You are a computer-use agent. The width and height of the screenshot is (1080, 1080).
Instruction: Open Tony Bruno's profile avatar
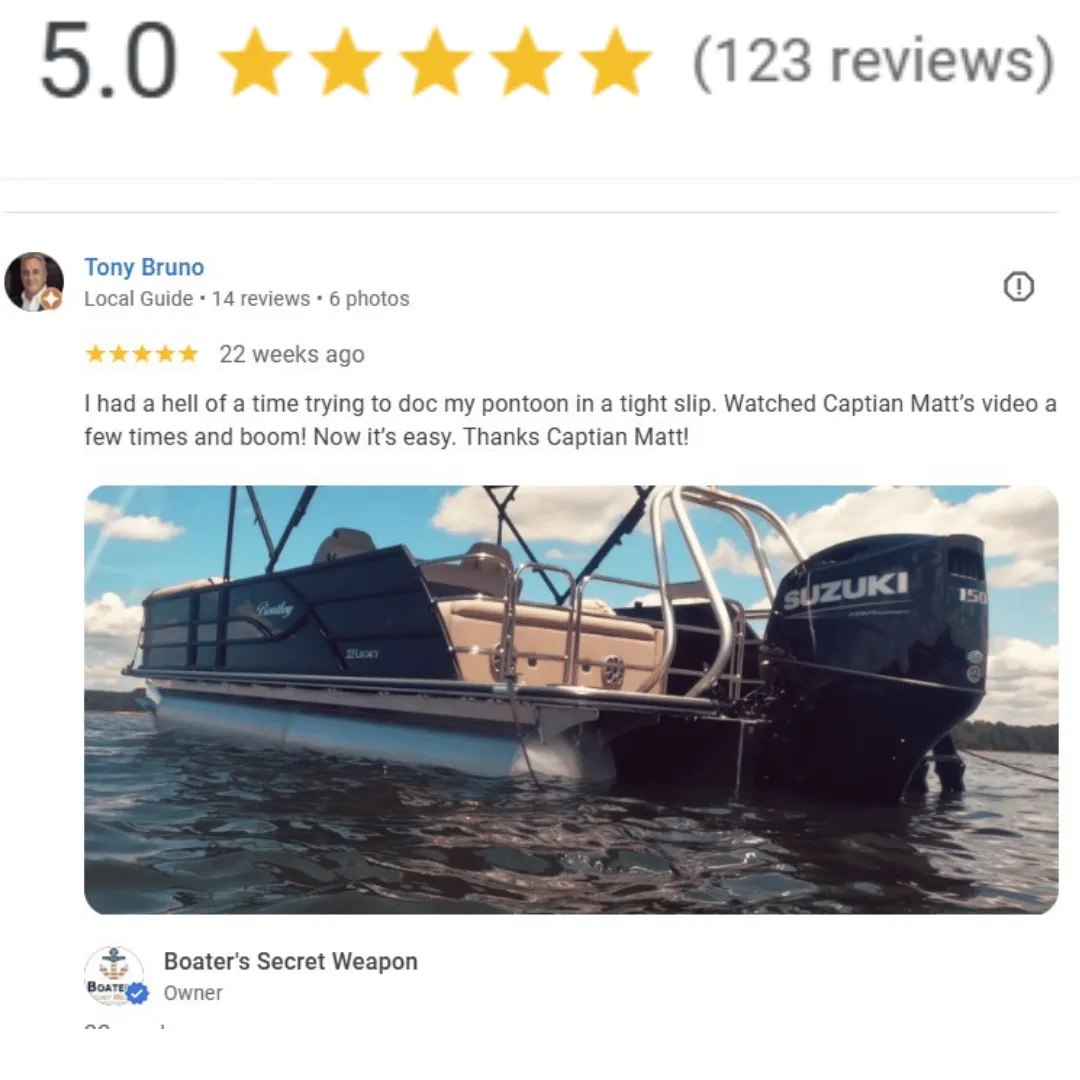point(34,282)
